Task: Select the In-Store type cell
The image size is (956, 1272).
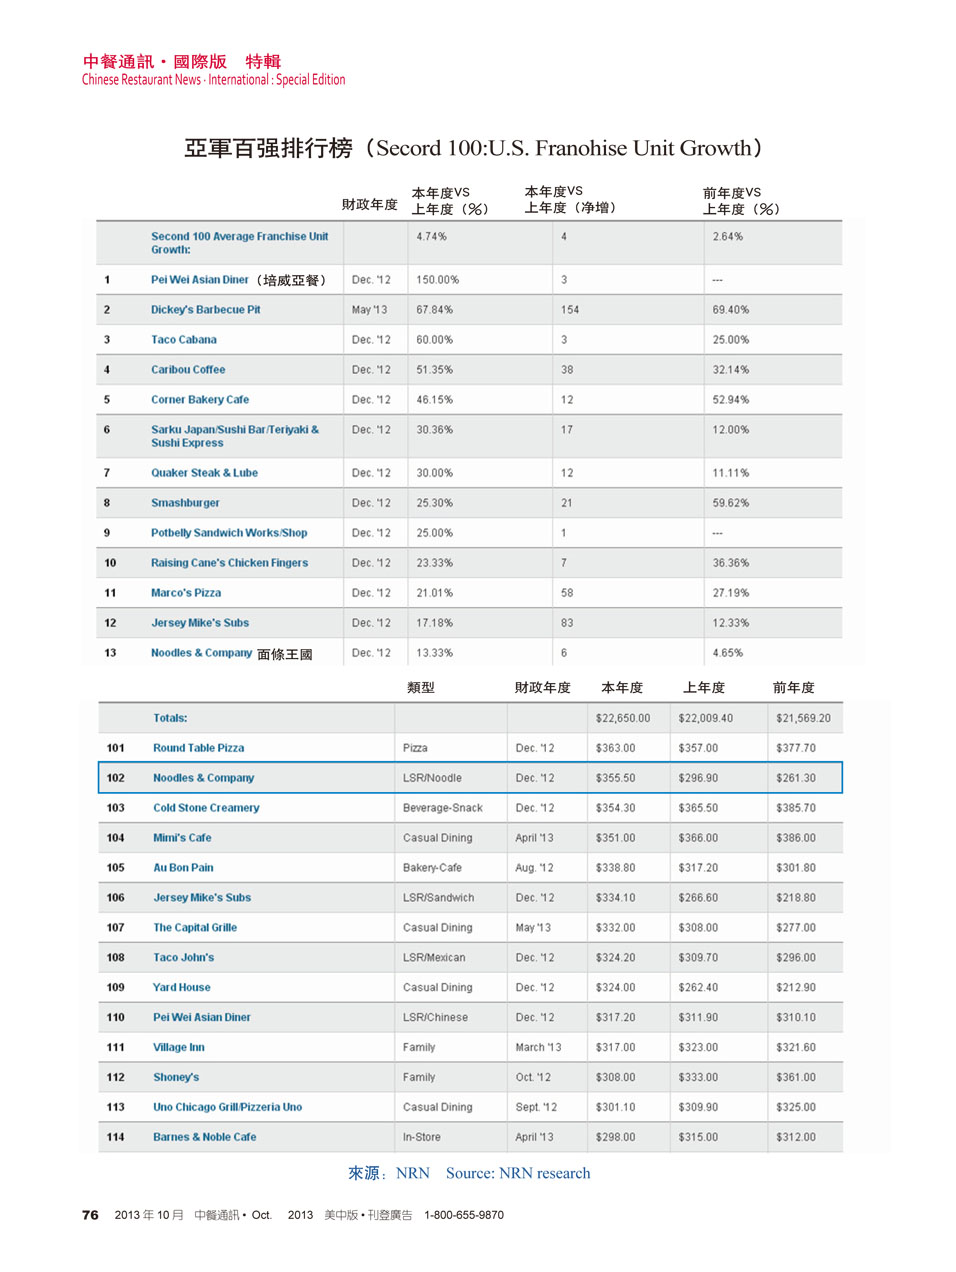Action: click(x=422, y=1138)
